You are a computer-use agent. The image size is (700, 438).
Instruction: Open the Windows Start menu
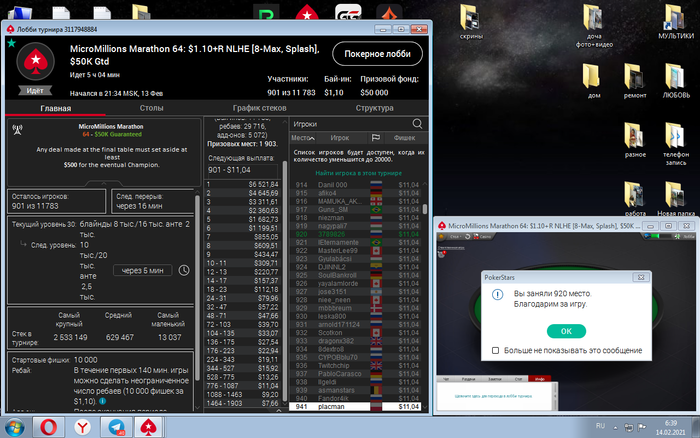click(14, 427)
